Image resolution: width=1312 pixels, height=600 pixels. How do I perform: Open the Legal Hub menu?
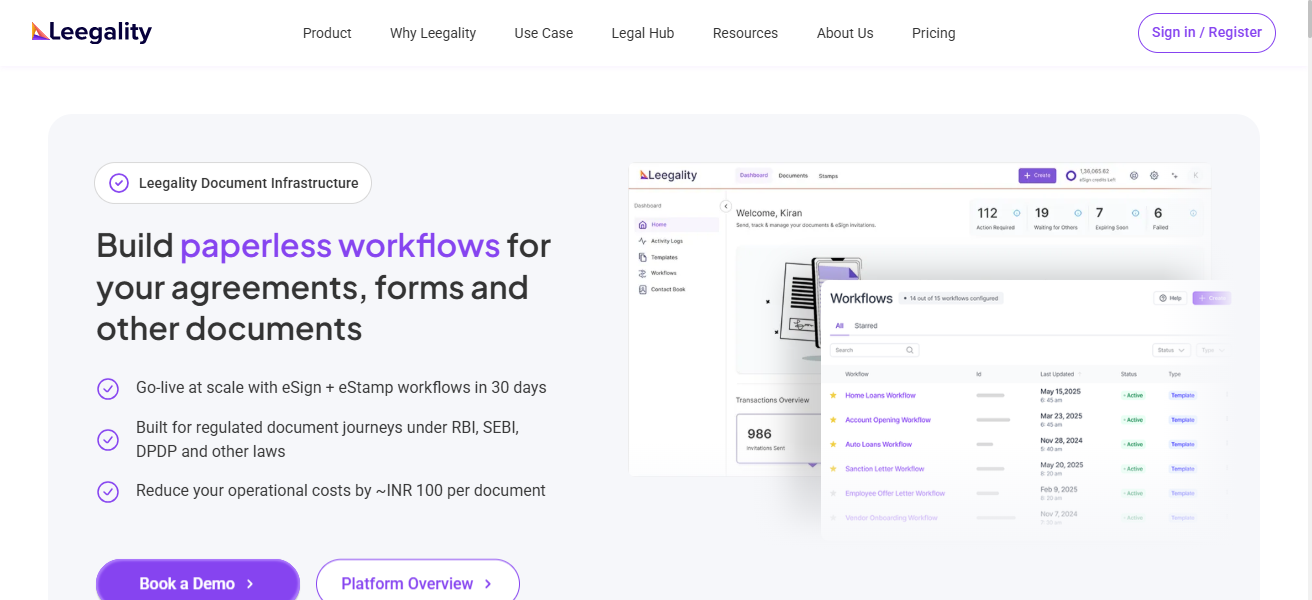click(x=643, y=33)
